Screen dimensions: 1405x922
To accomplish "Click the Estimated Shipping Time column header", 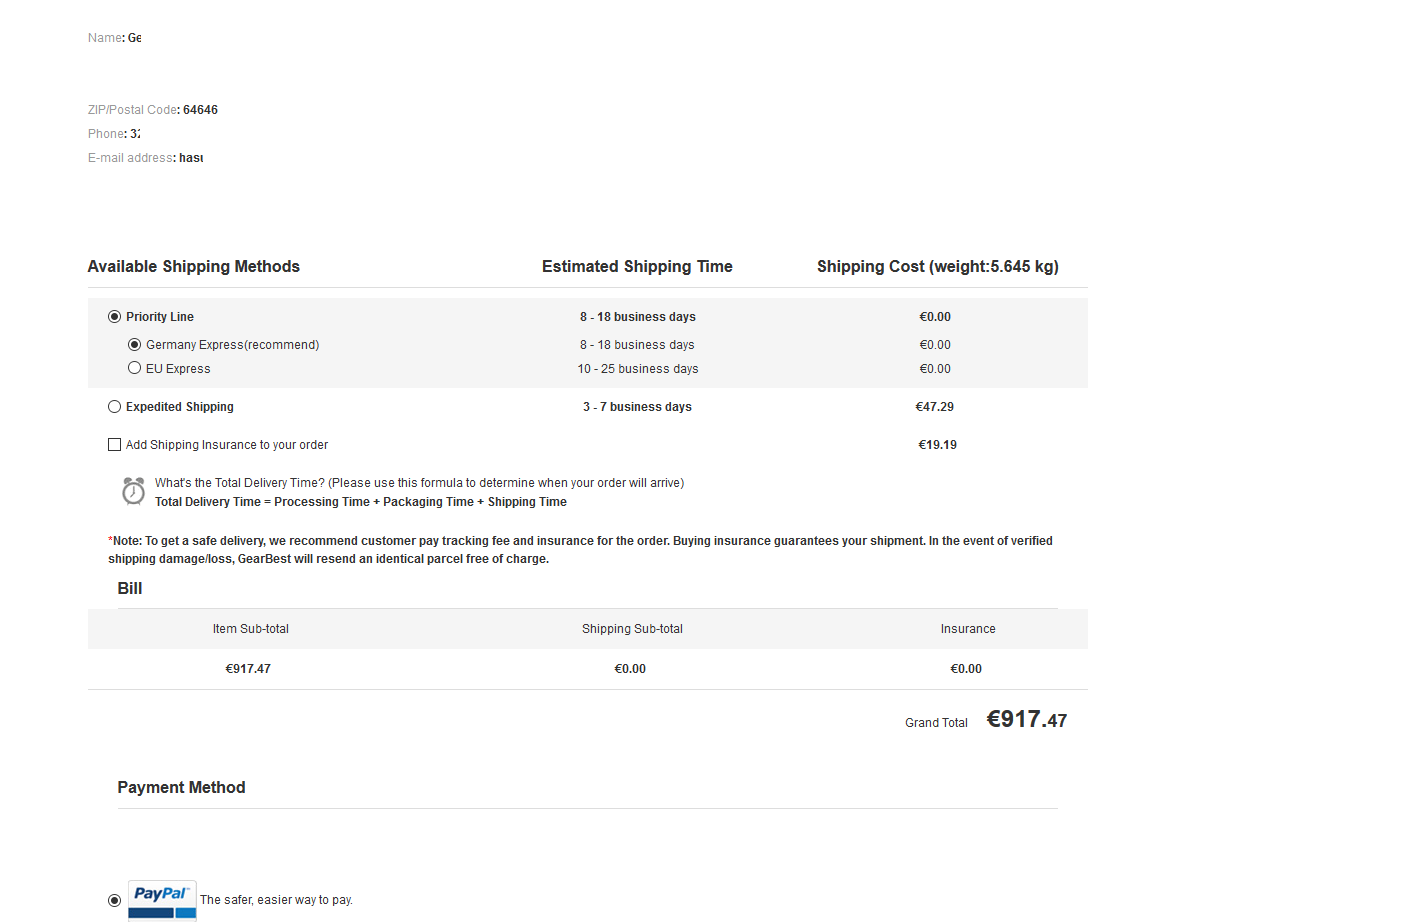I will pos(637,267).
